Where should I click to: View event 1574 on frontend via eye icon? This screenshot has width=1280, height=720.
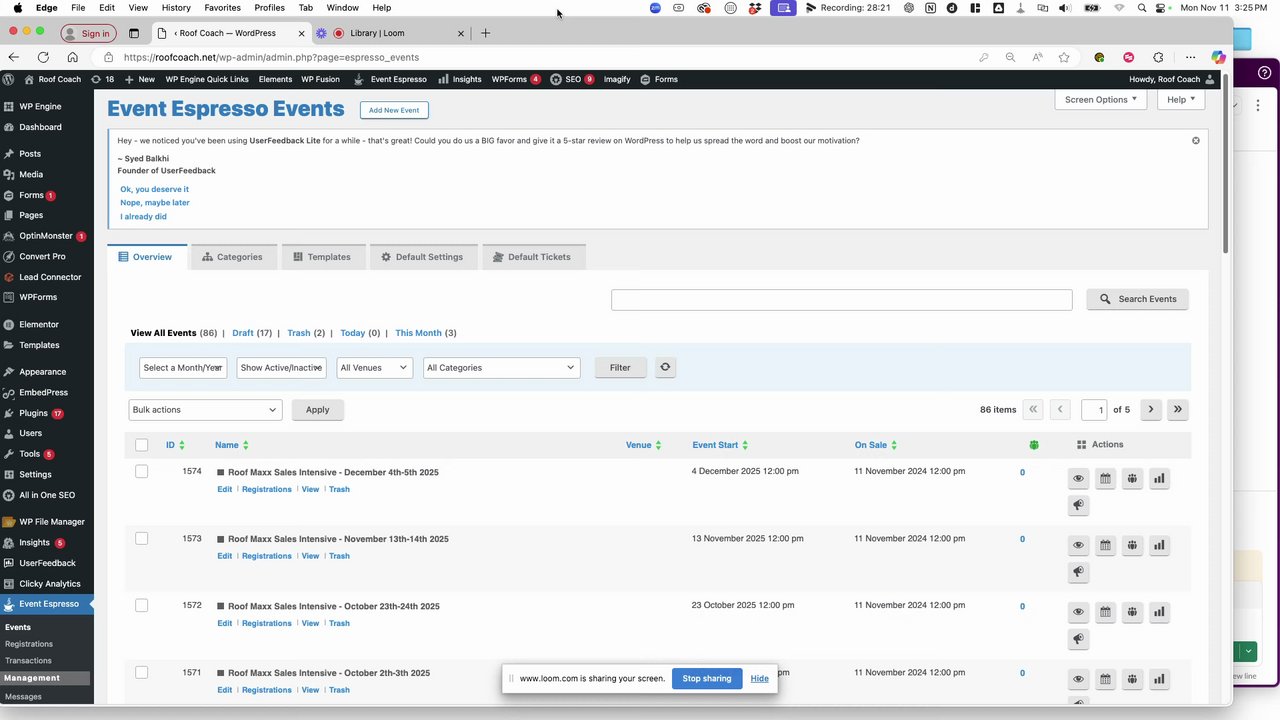[x=1078, y=479]
